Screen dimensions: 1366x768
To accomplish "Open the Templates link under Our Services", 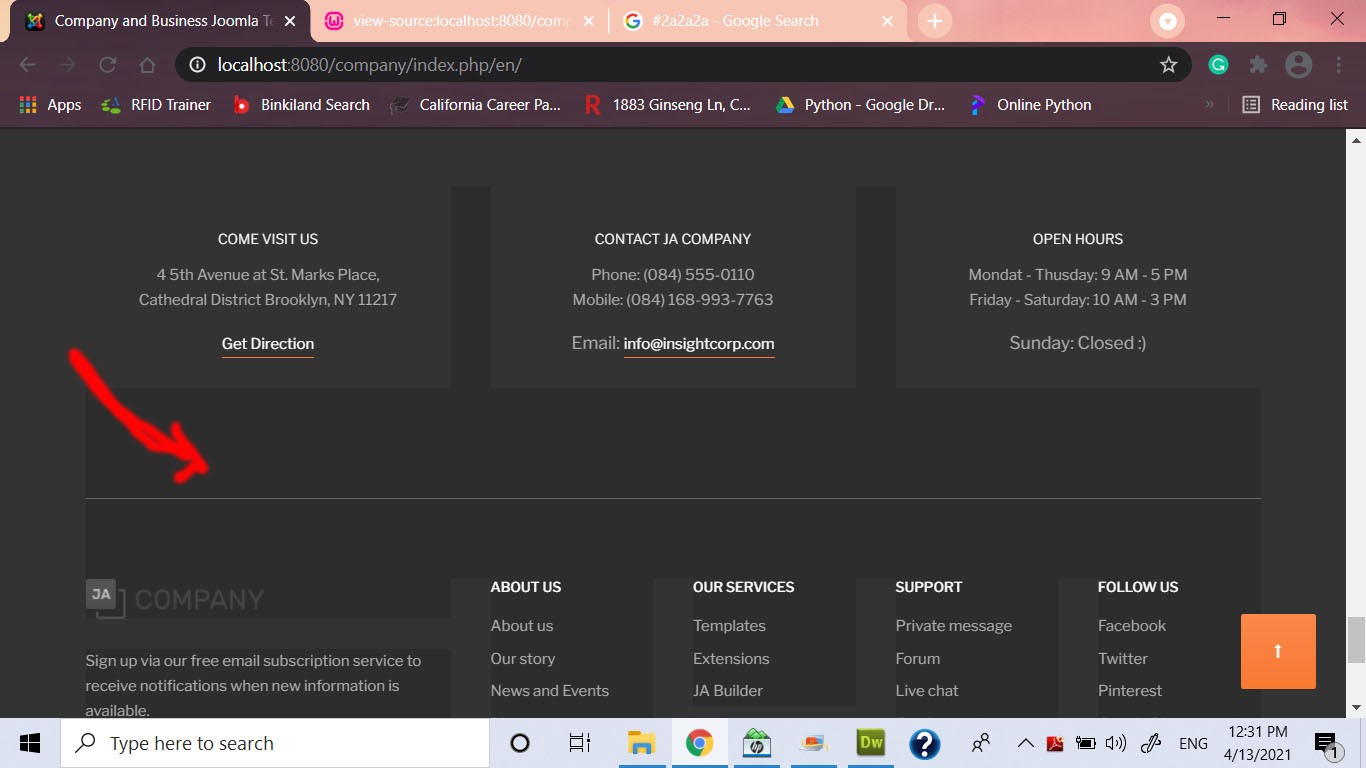I will tap(729, 626).
